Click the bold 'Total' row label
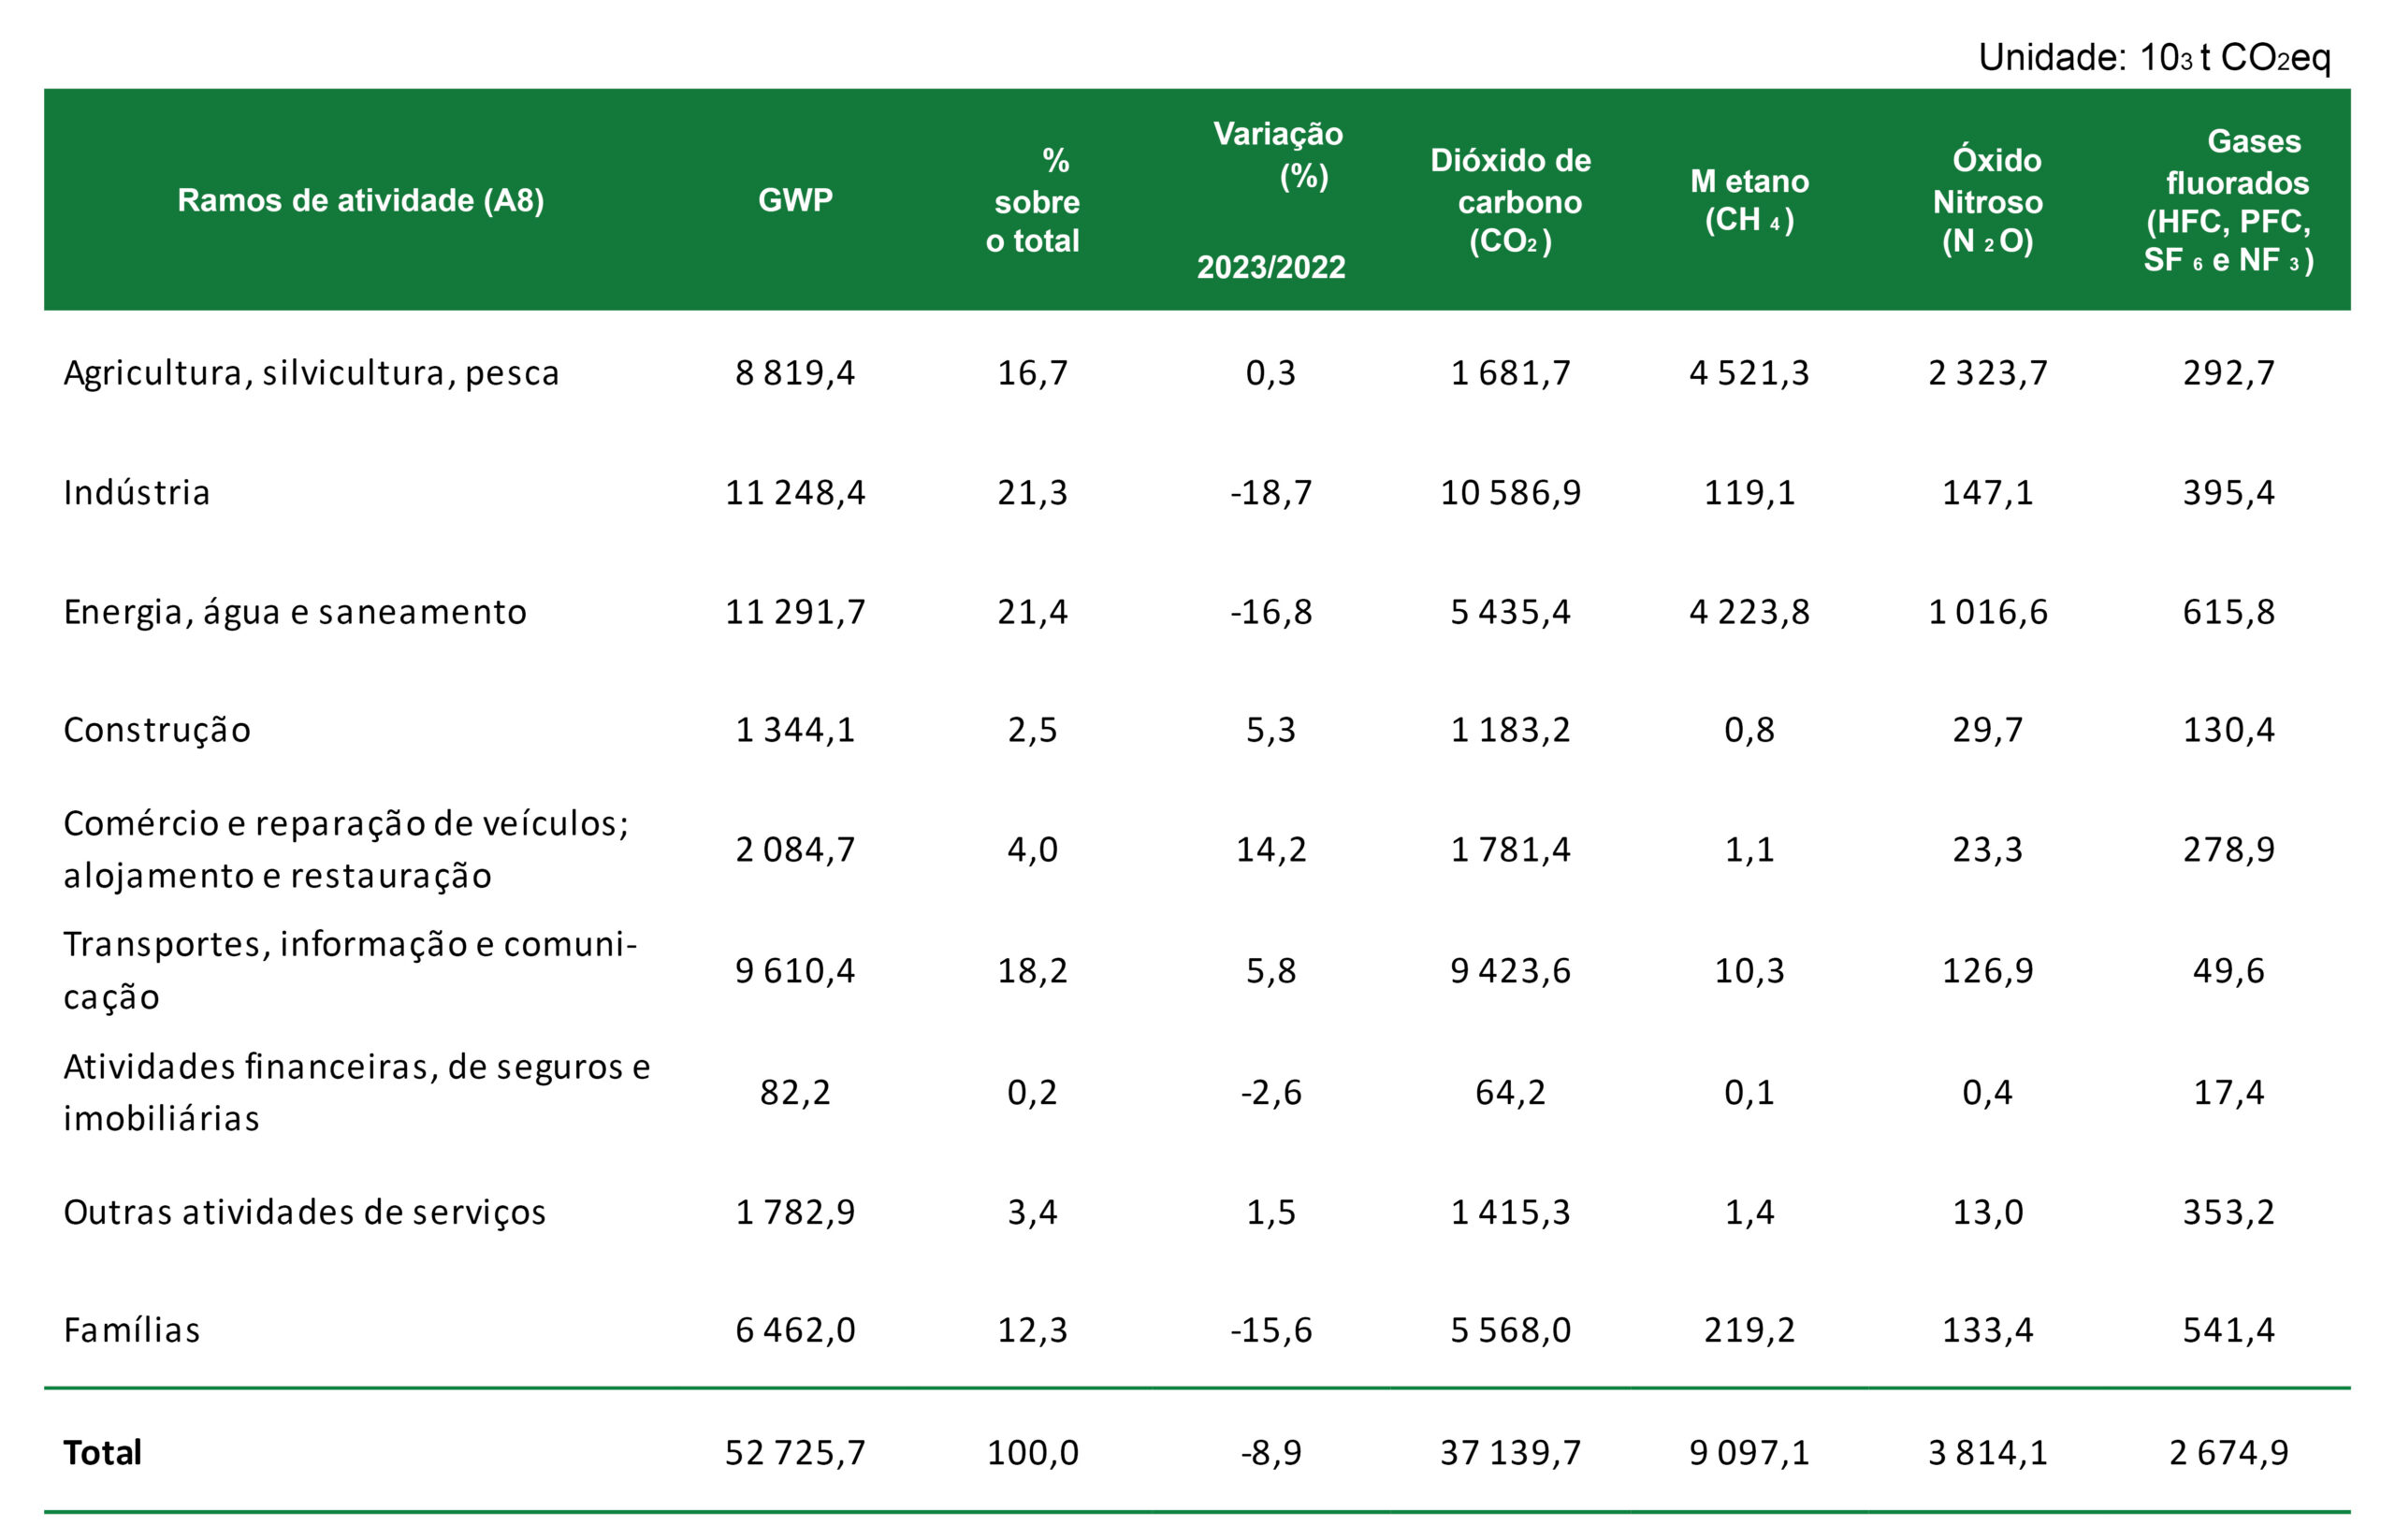2395x1540 pixels. (102, 1452)
